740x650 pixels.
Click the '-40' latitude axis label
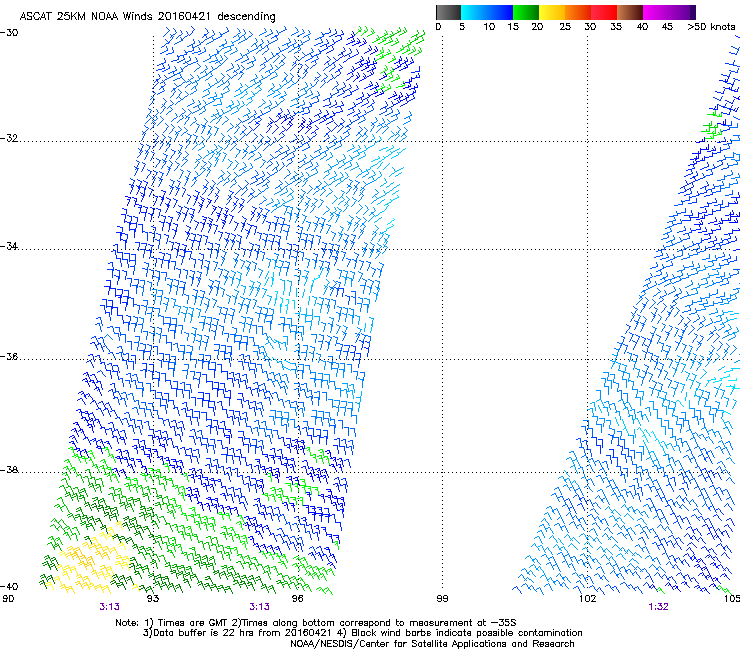(x=9, y=586)
